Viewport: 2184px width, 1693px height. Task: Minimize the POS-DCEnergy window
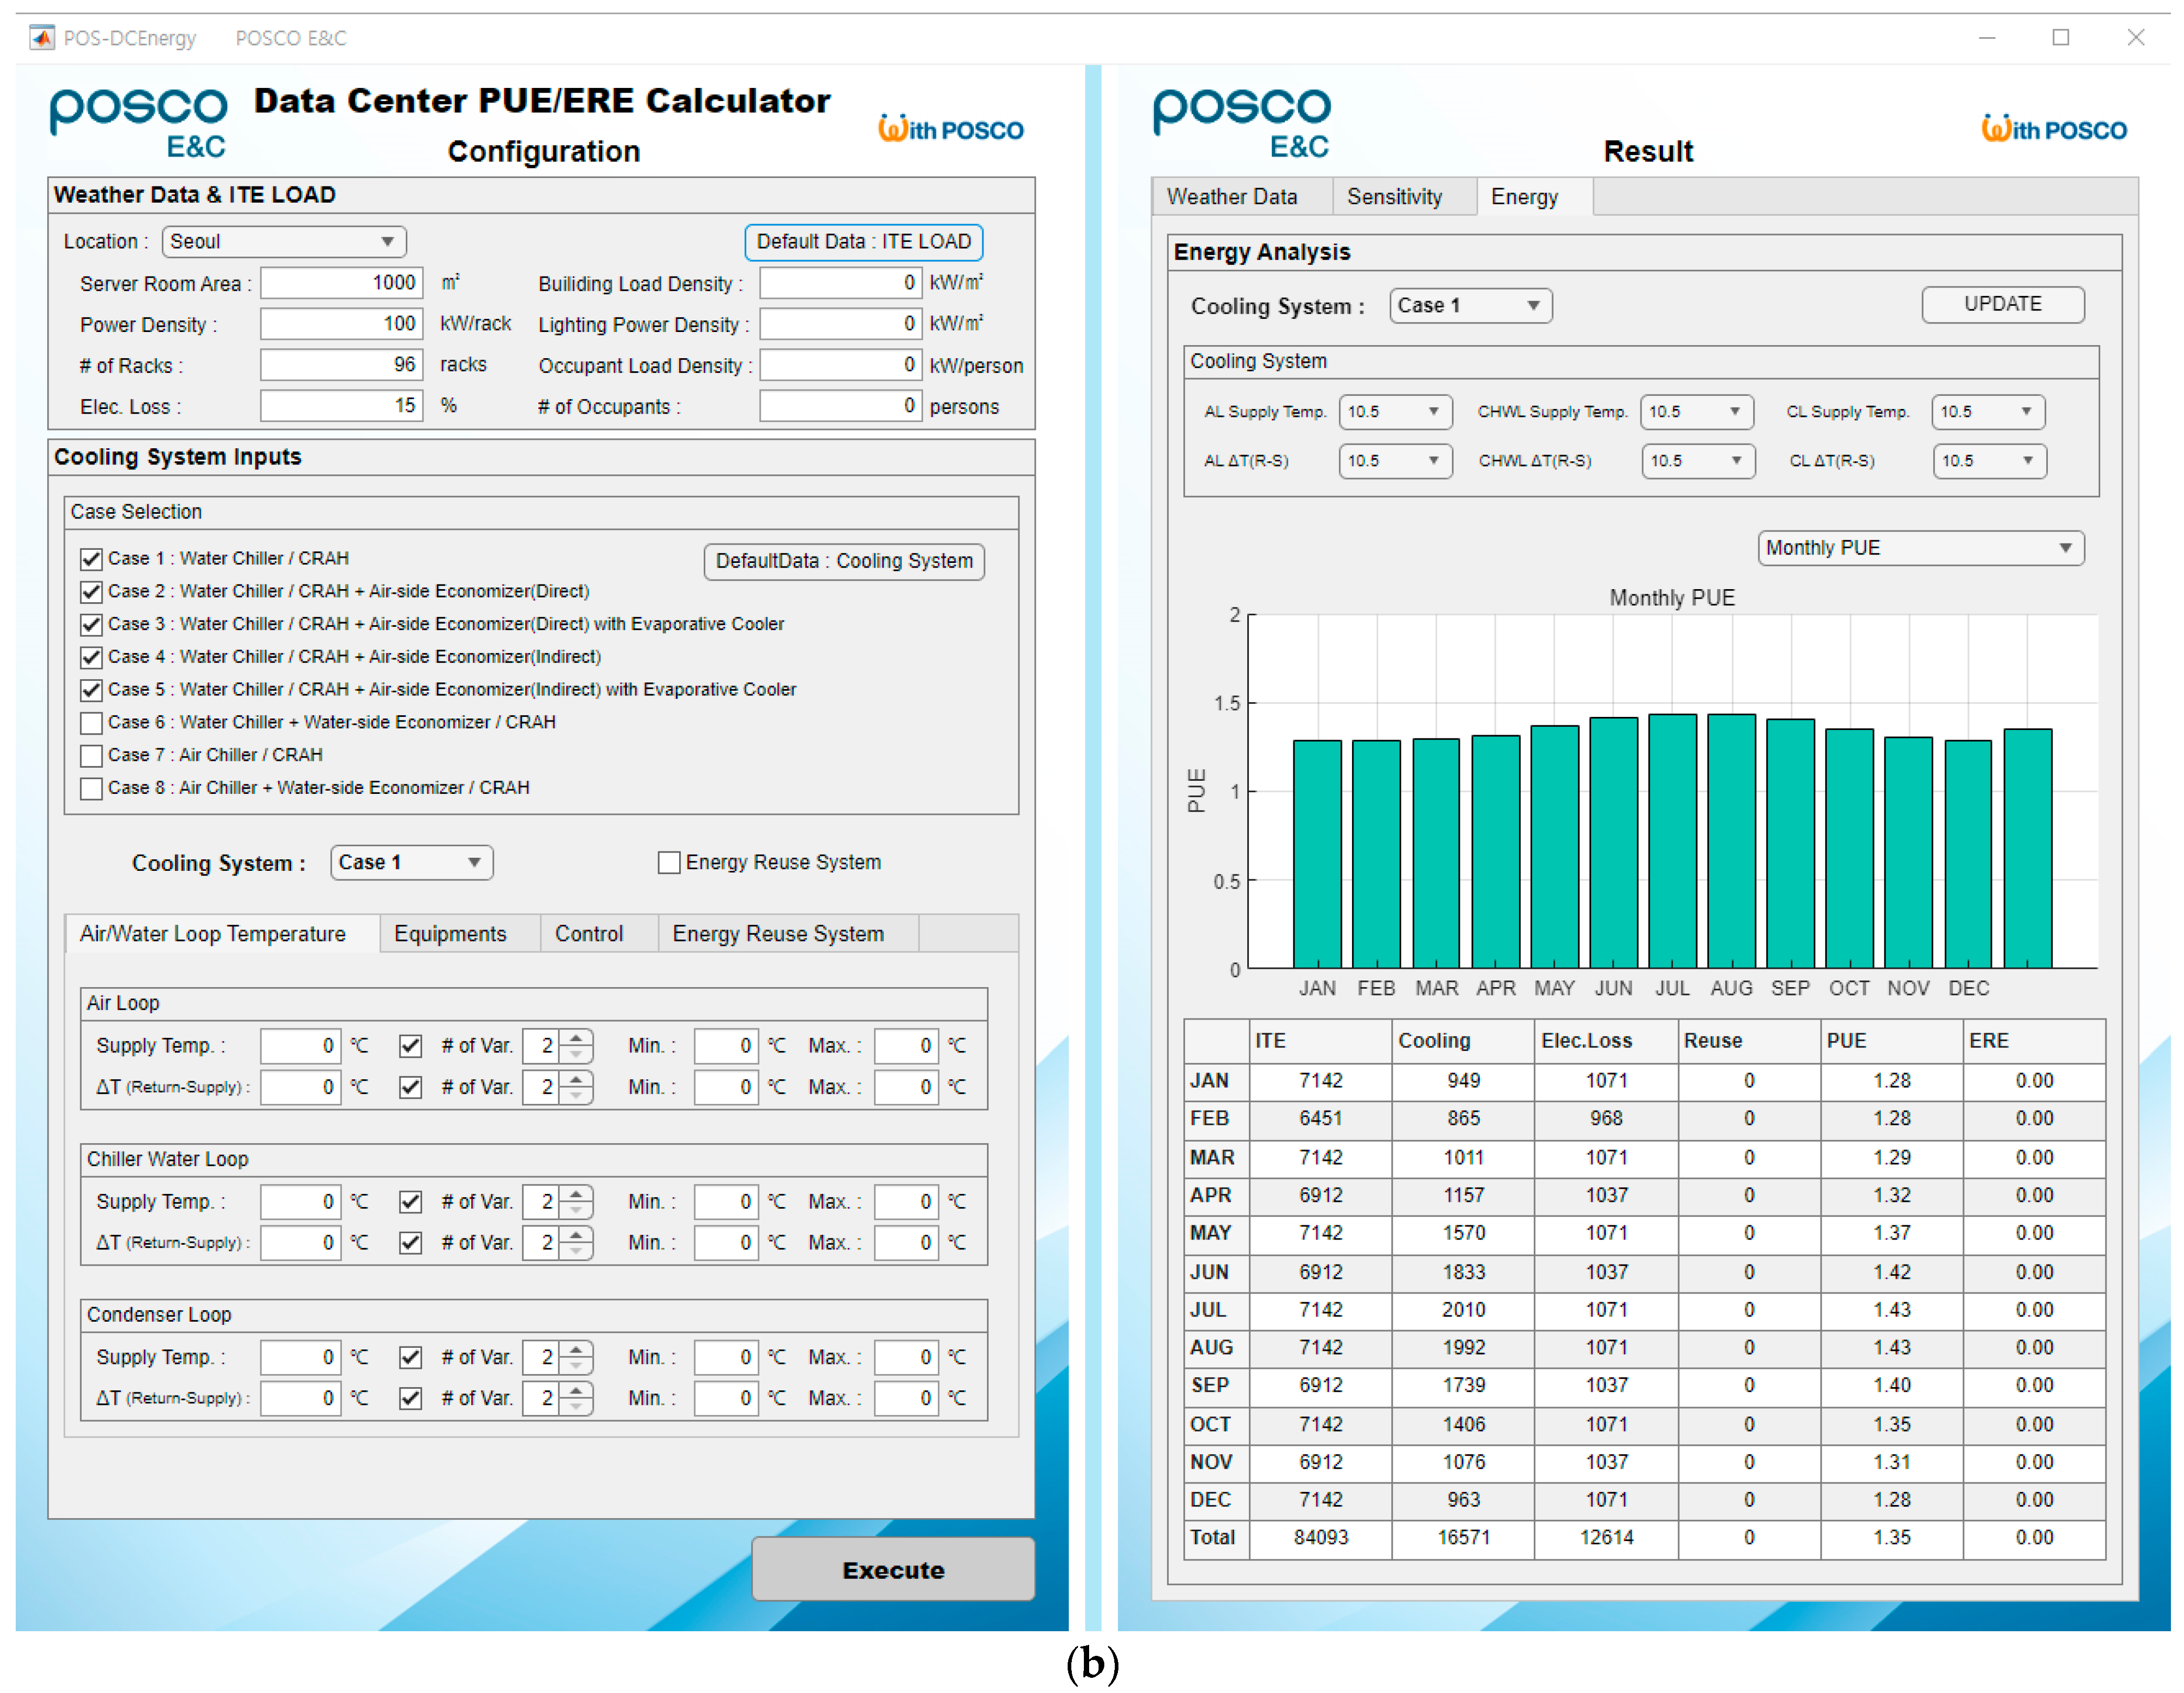1986,38
